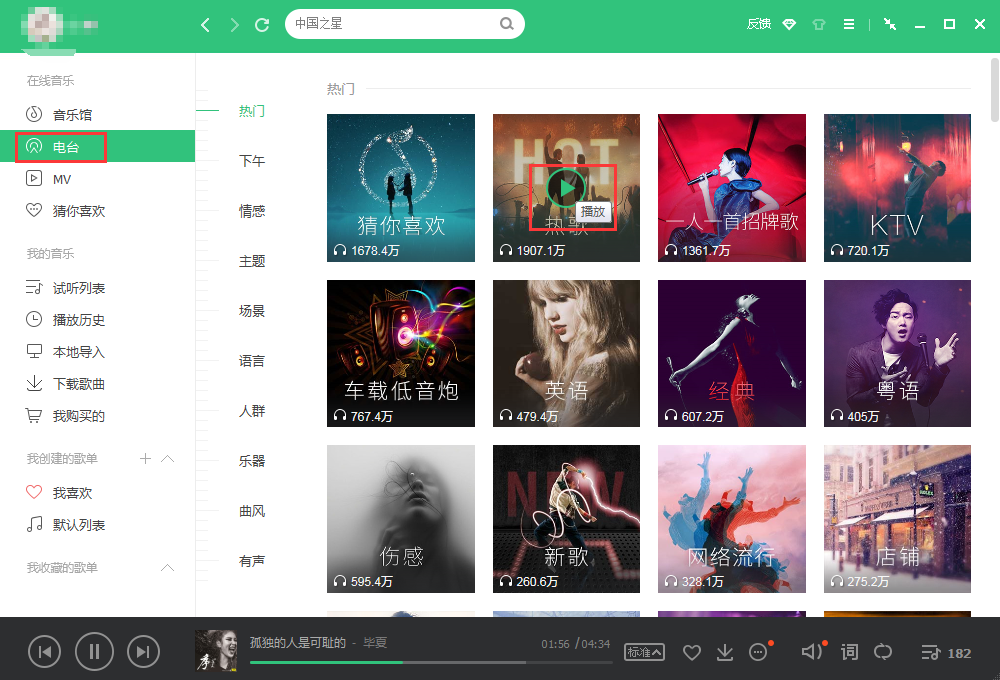The image size is (1000, 680).
Task: Select the 情感 radio category
Action: (252, 211)
